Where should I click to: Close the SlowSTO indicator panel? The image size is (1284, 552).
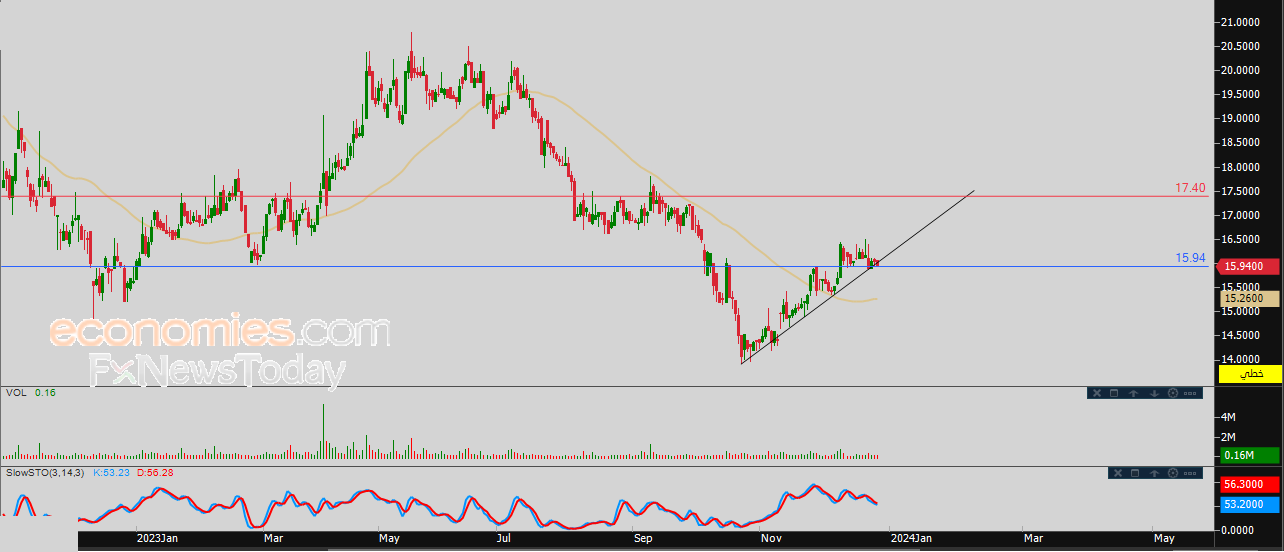pos(1116,473)
